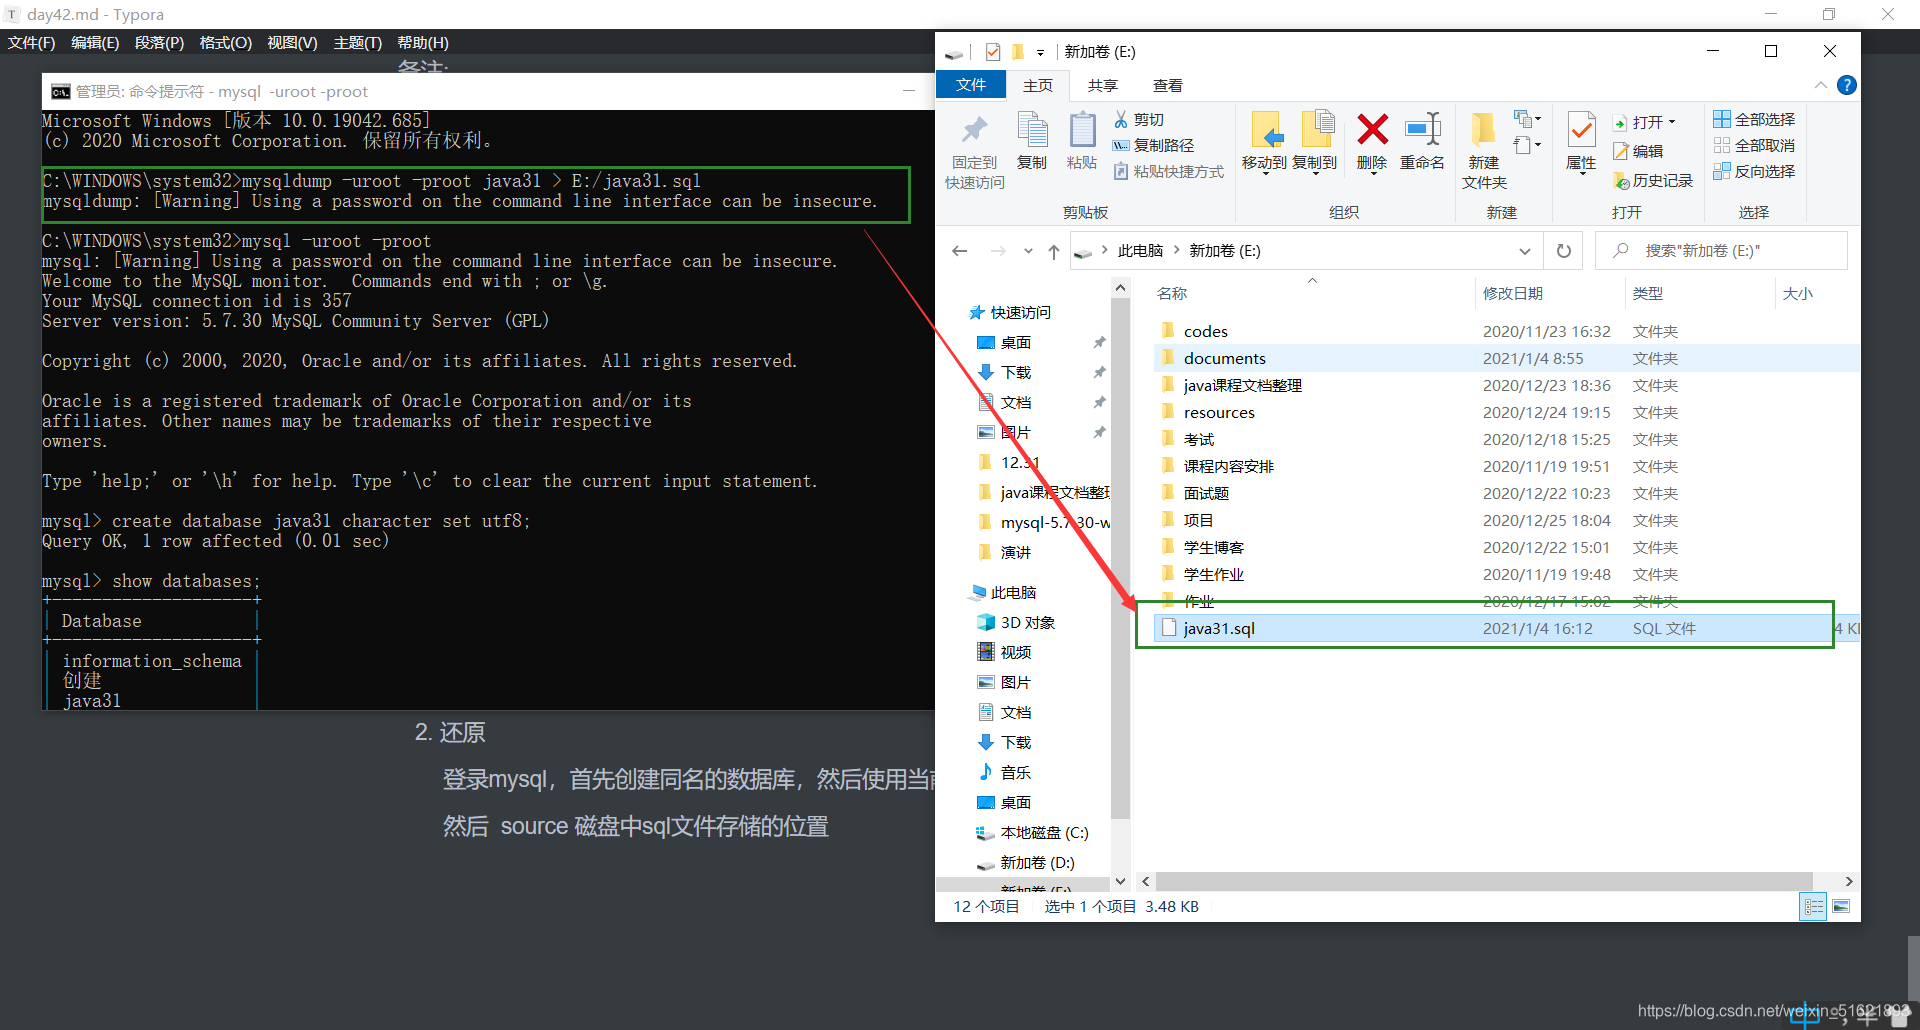This screenshot has width=1920, height=1030.
Task: Toggle the checkbox icon in quick access toolbar
Action: 993,51
